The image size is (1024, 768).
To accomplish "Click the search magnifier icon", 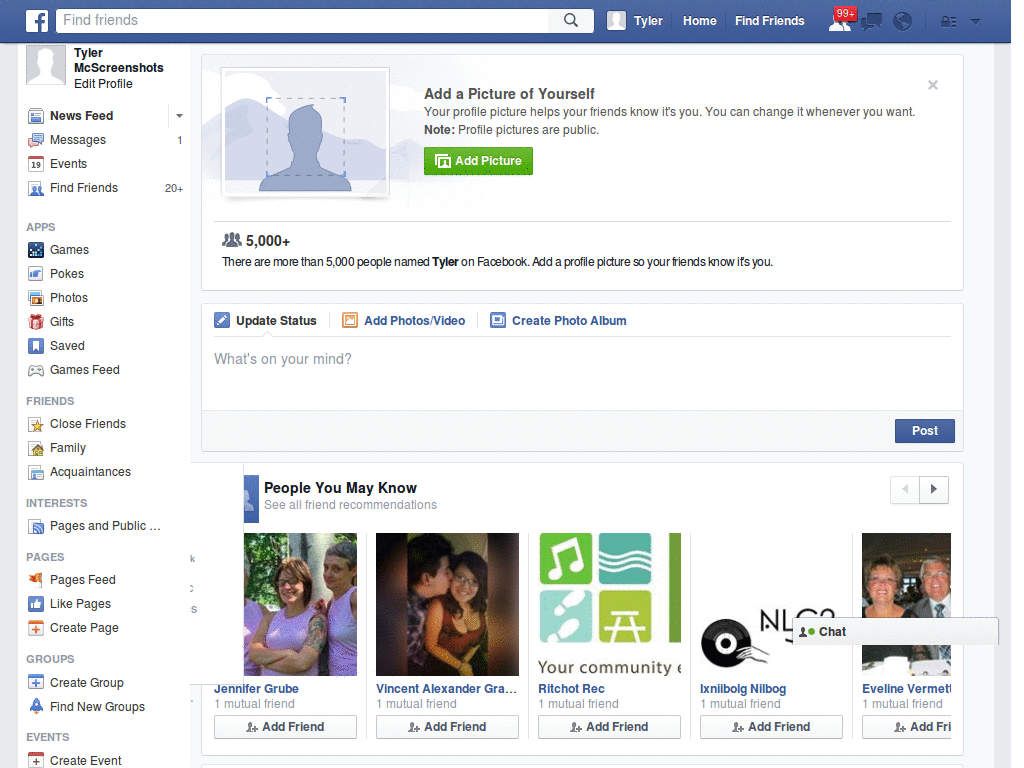I will coord(571,20).
